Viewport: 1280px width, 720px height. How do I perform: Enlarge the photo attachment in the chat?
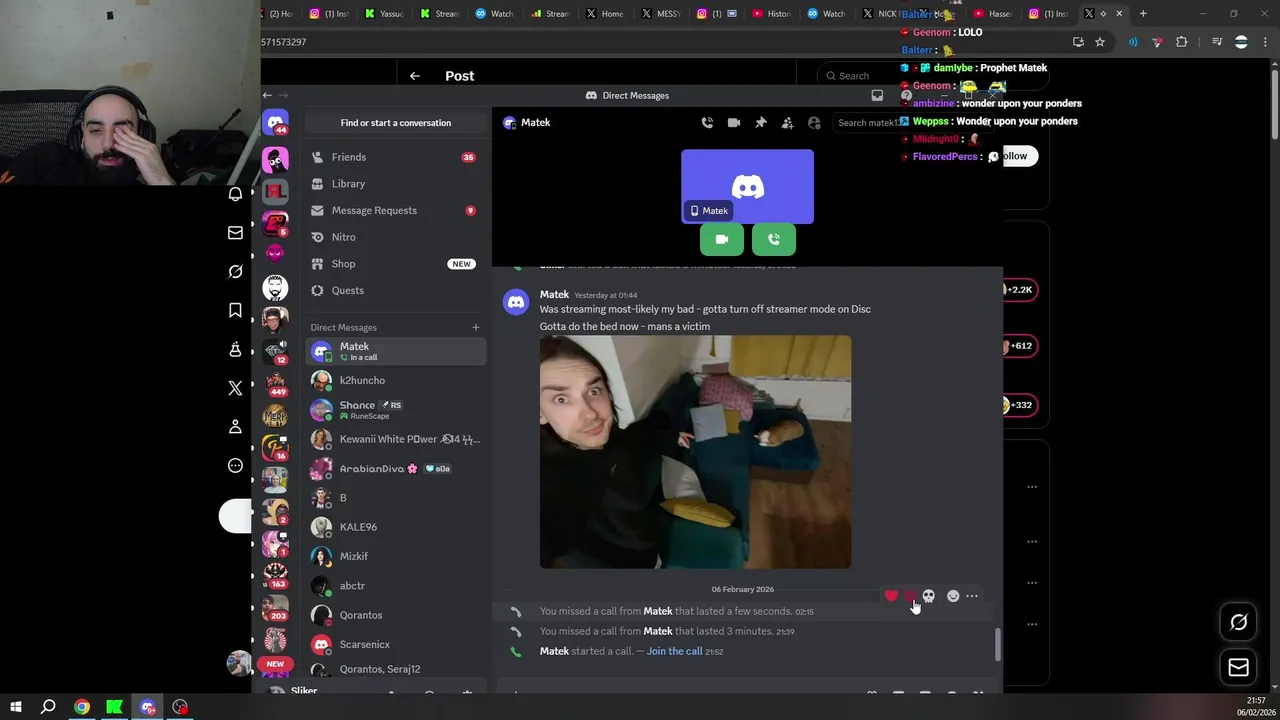(x=695, y=452)
